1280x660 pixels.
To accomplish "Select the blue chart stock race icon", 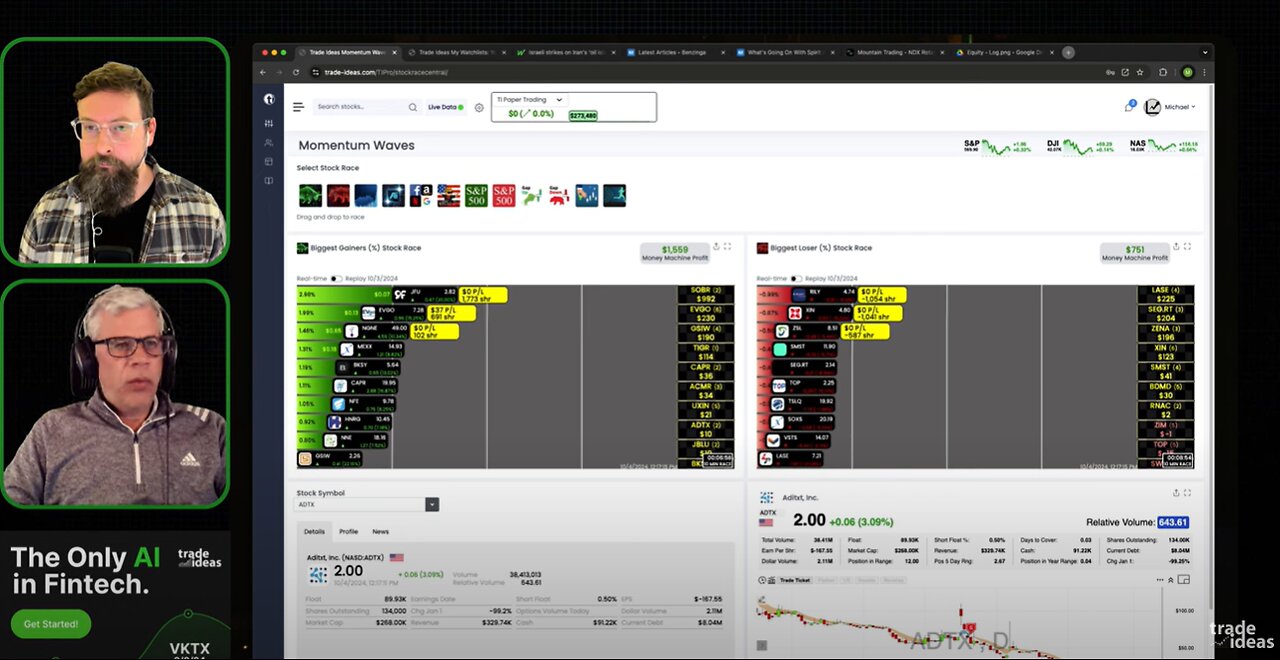I will pos(365,195).
